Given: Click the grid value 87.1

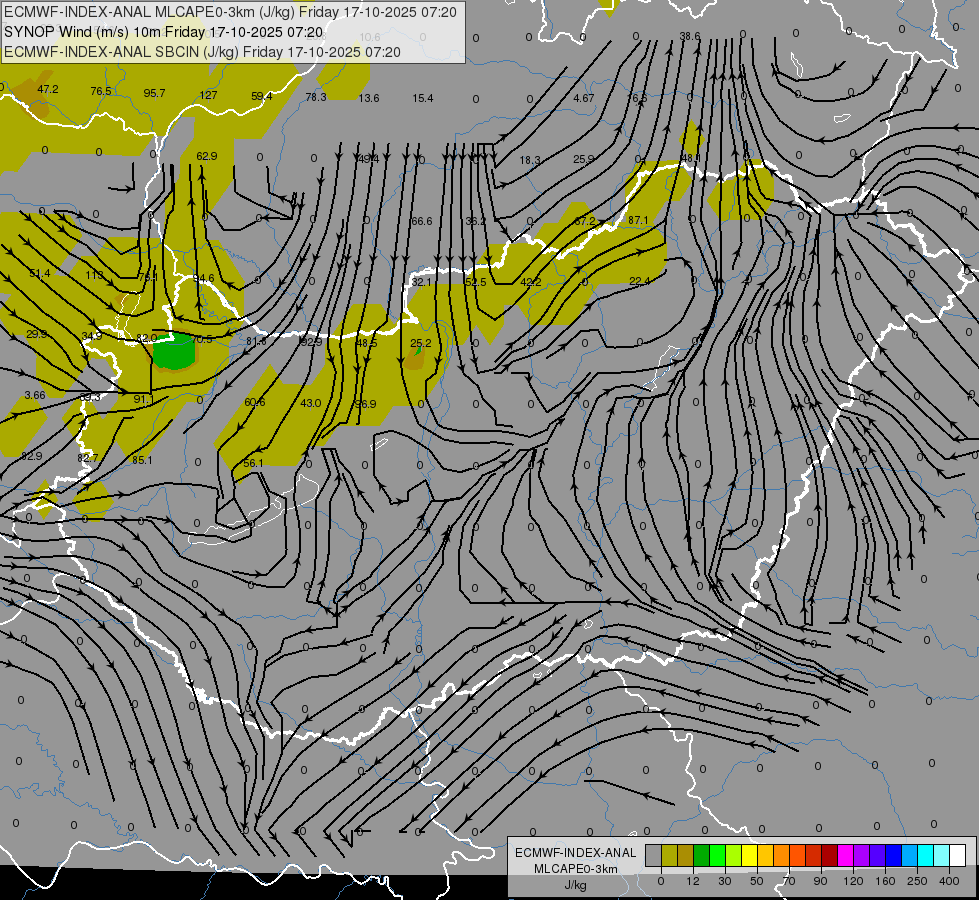Looking at the screenshot, I should point(638,220).
